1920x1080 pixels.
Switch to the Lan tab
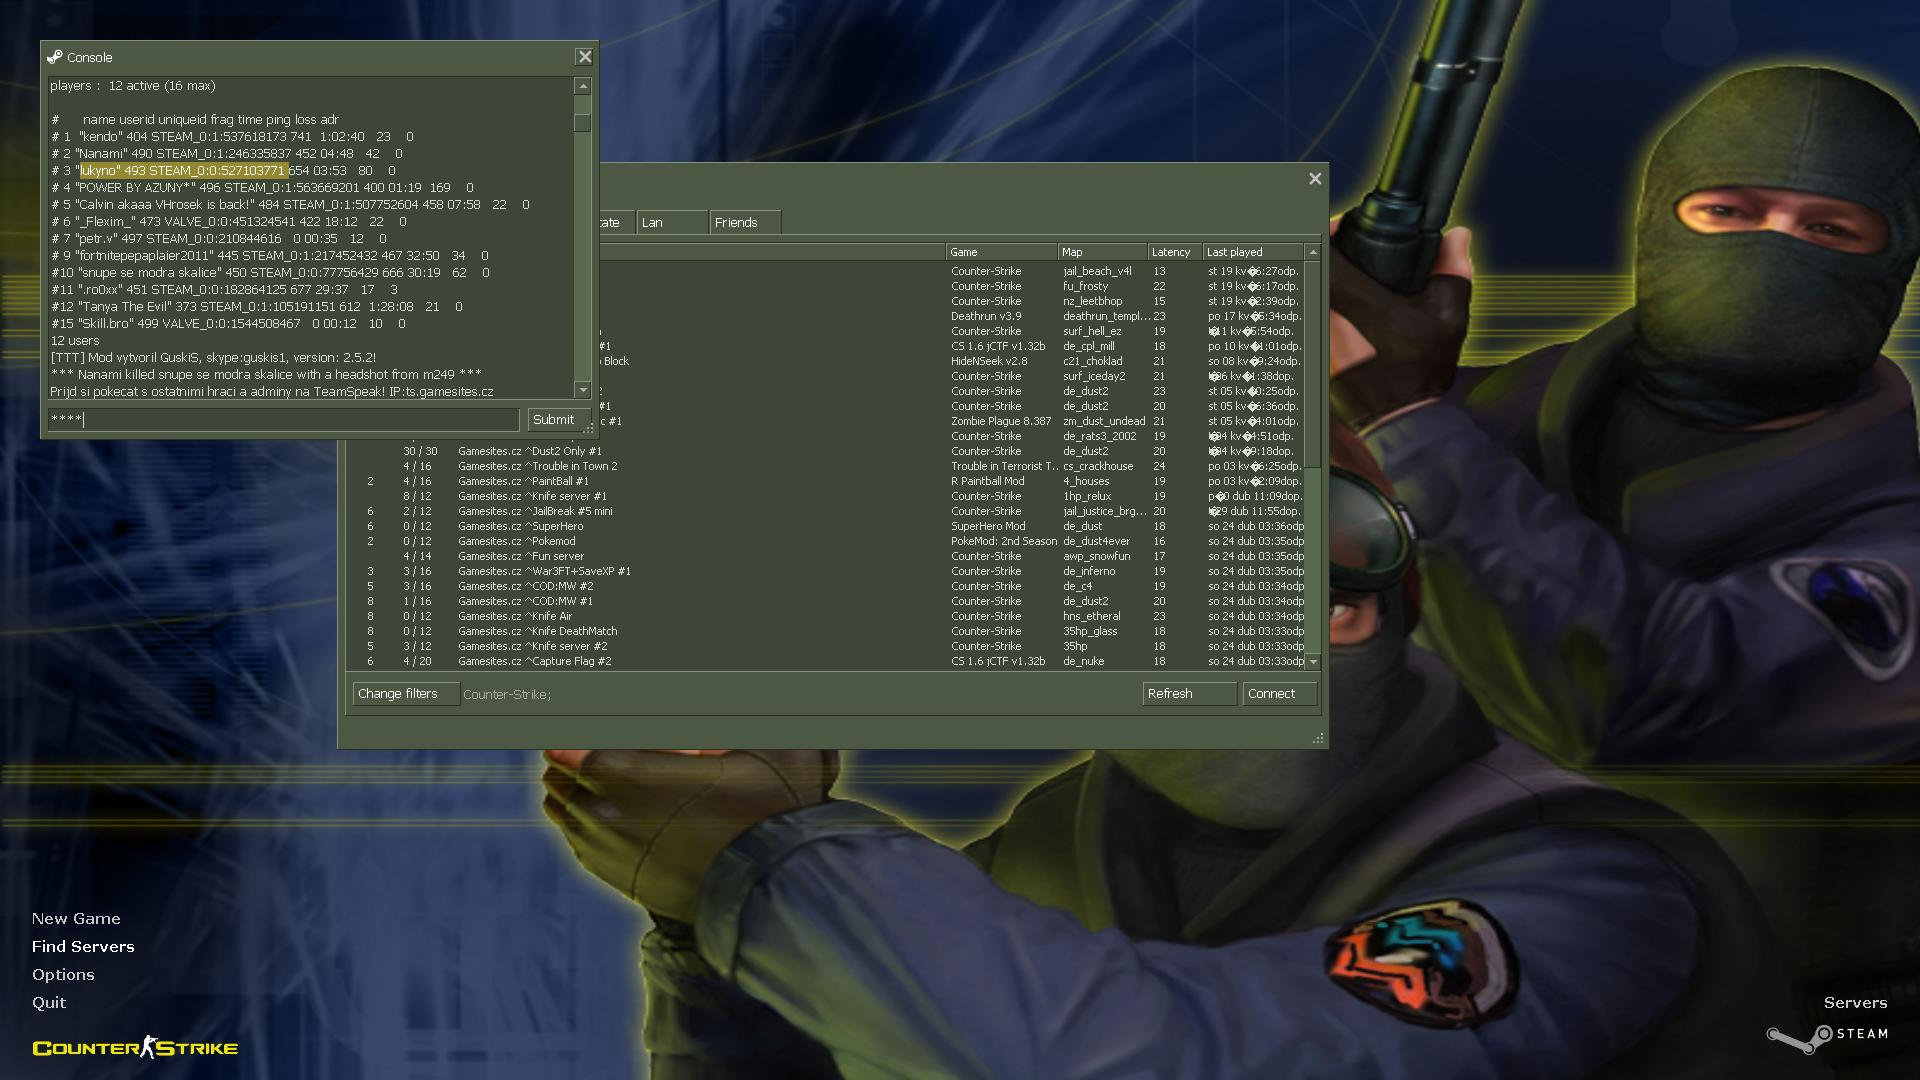671,222
